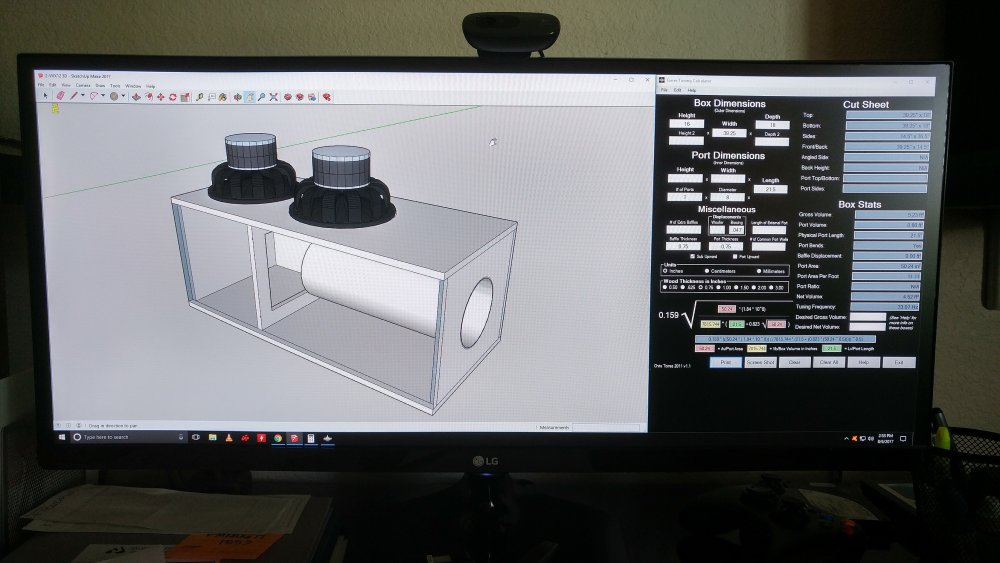
Task: Open the Extension Warehouse icon
Action: [300, 97]
